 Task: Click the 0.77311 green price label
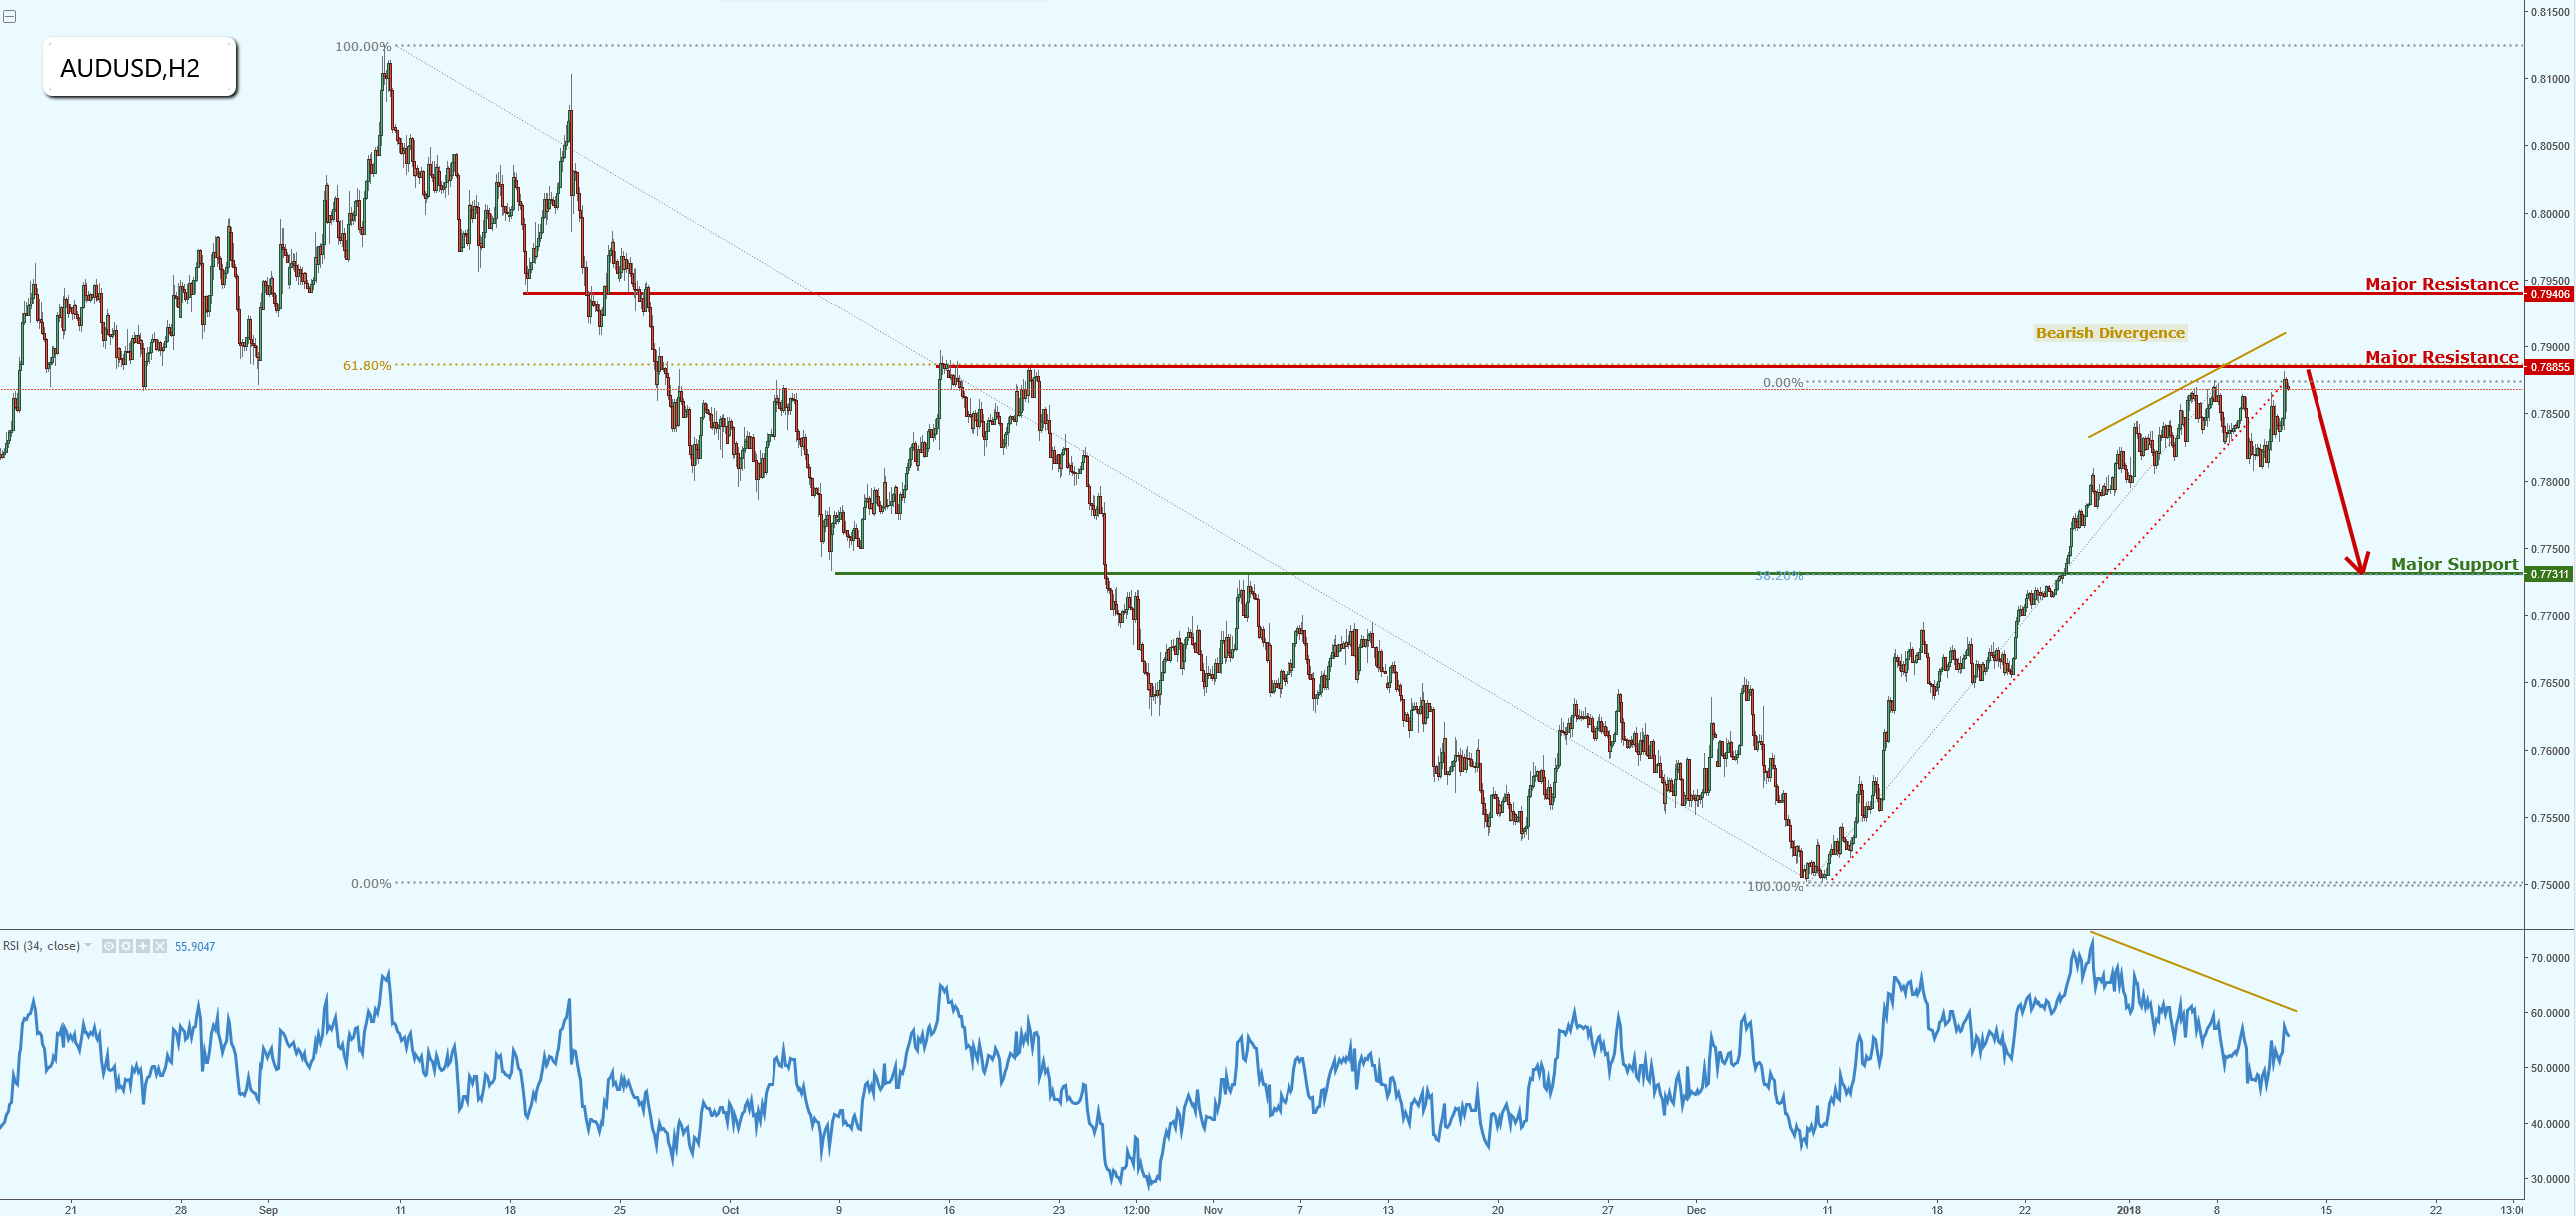click(x=2549, y=575)
